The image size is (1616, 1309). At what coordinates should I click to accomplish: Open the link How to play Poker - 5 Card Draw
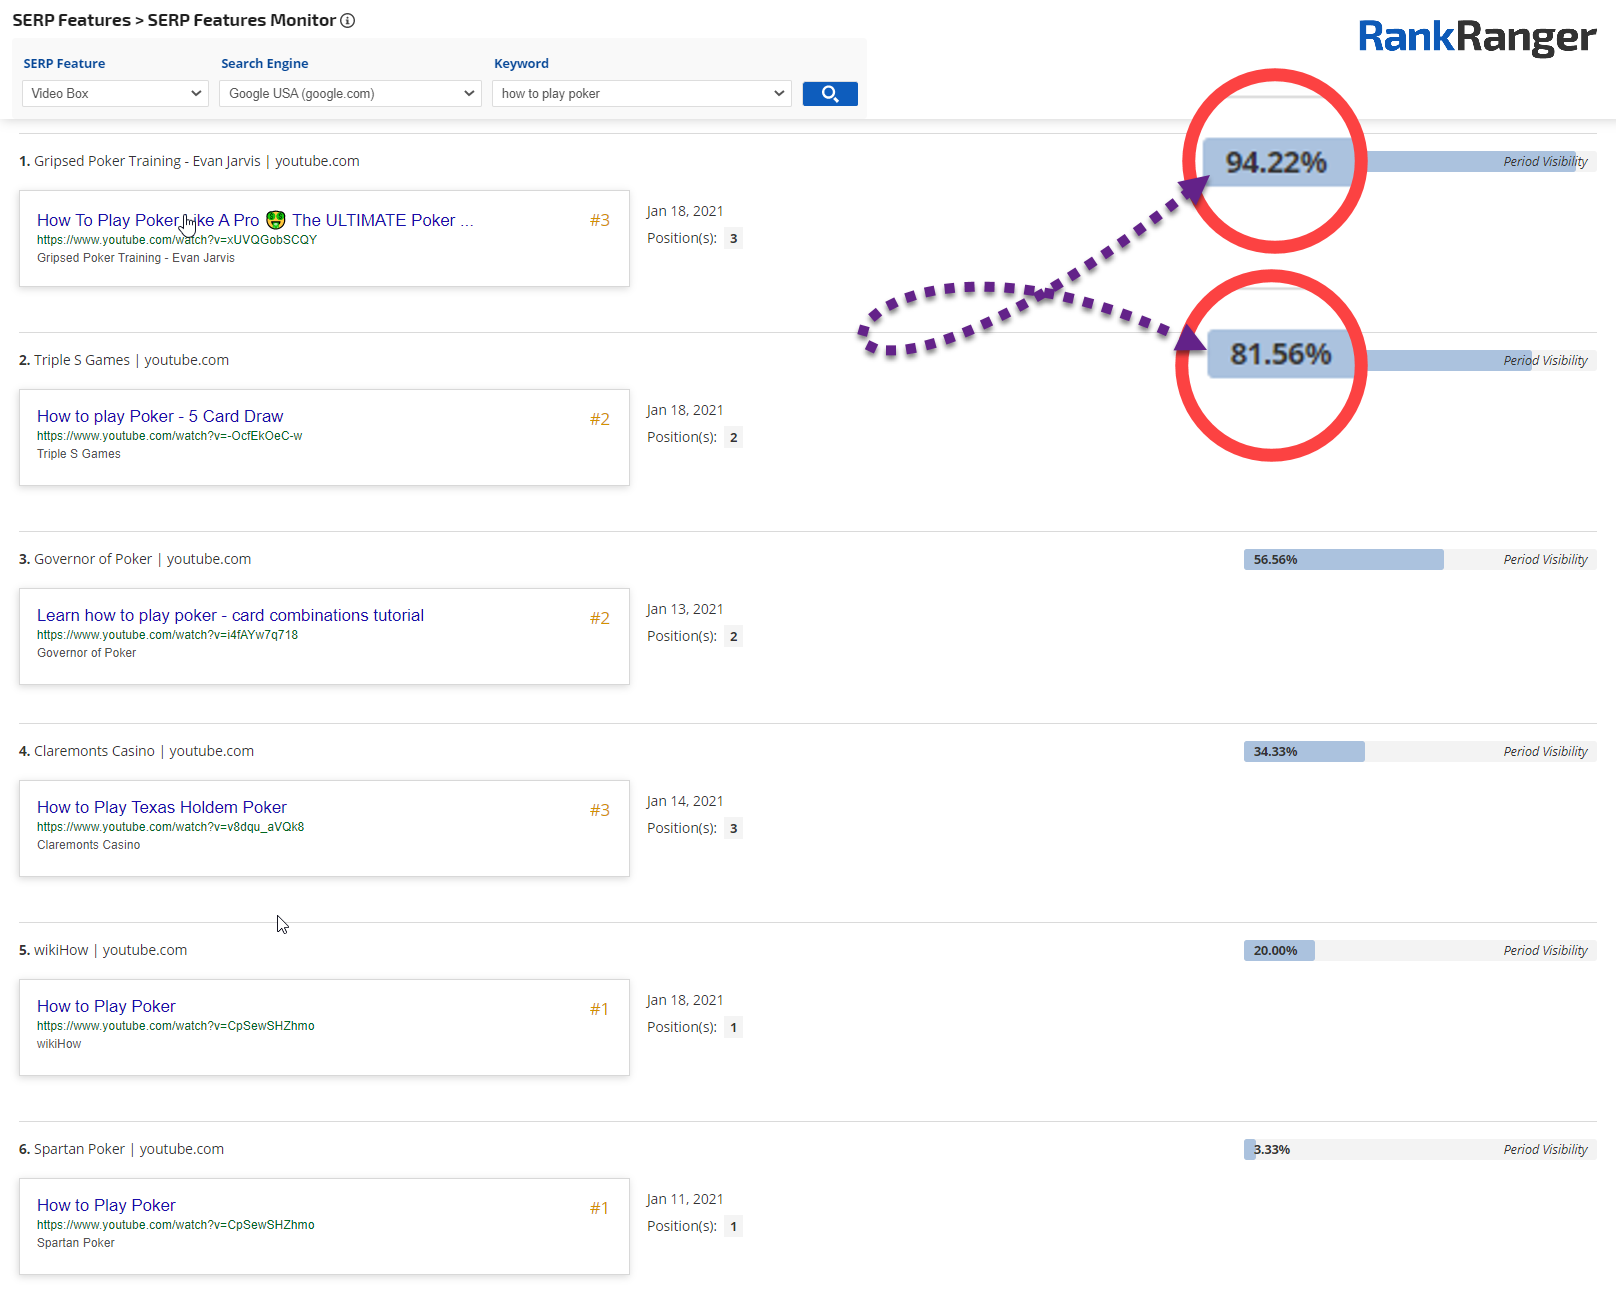[160, 416]
